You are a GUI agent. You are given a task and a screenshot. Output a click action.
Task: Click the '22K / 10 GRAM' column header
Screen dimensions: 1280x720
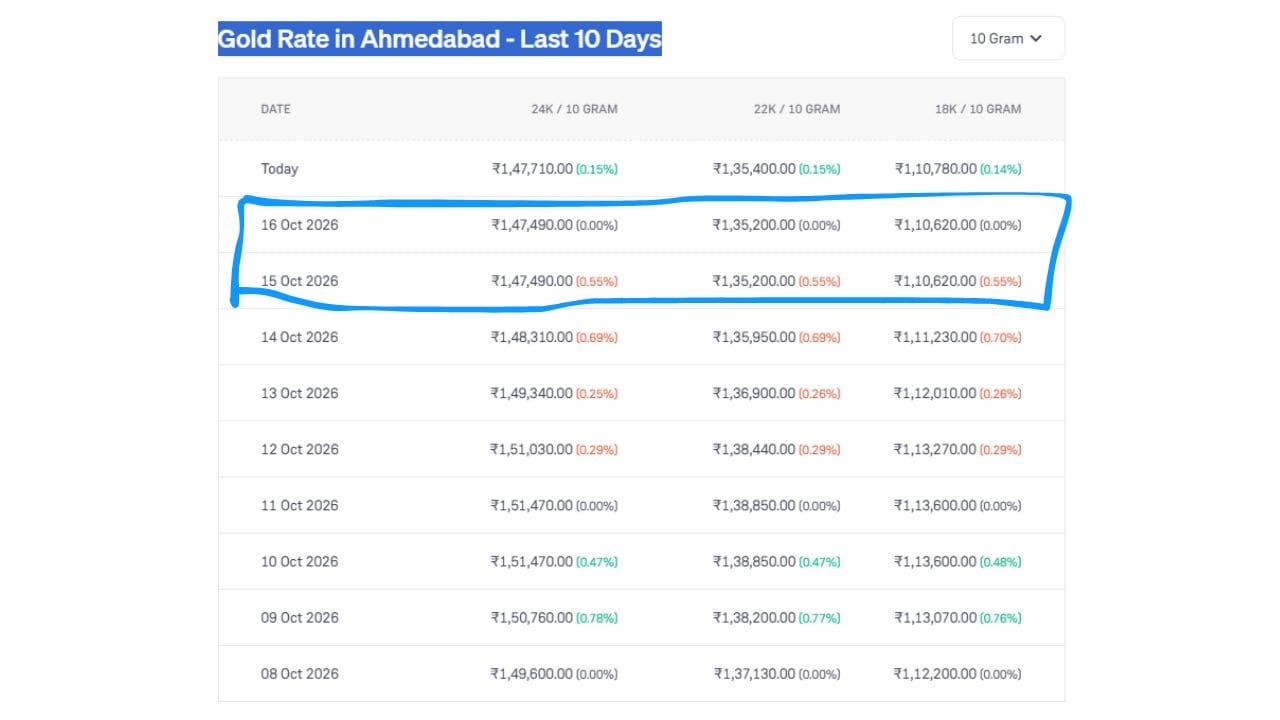tap(797, 109)
